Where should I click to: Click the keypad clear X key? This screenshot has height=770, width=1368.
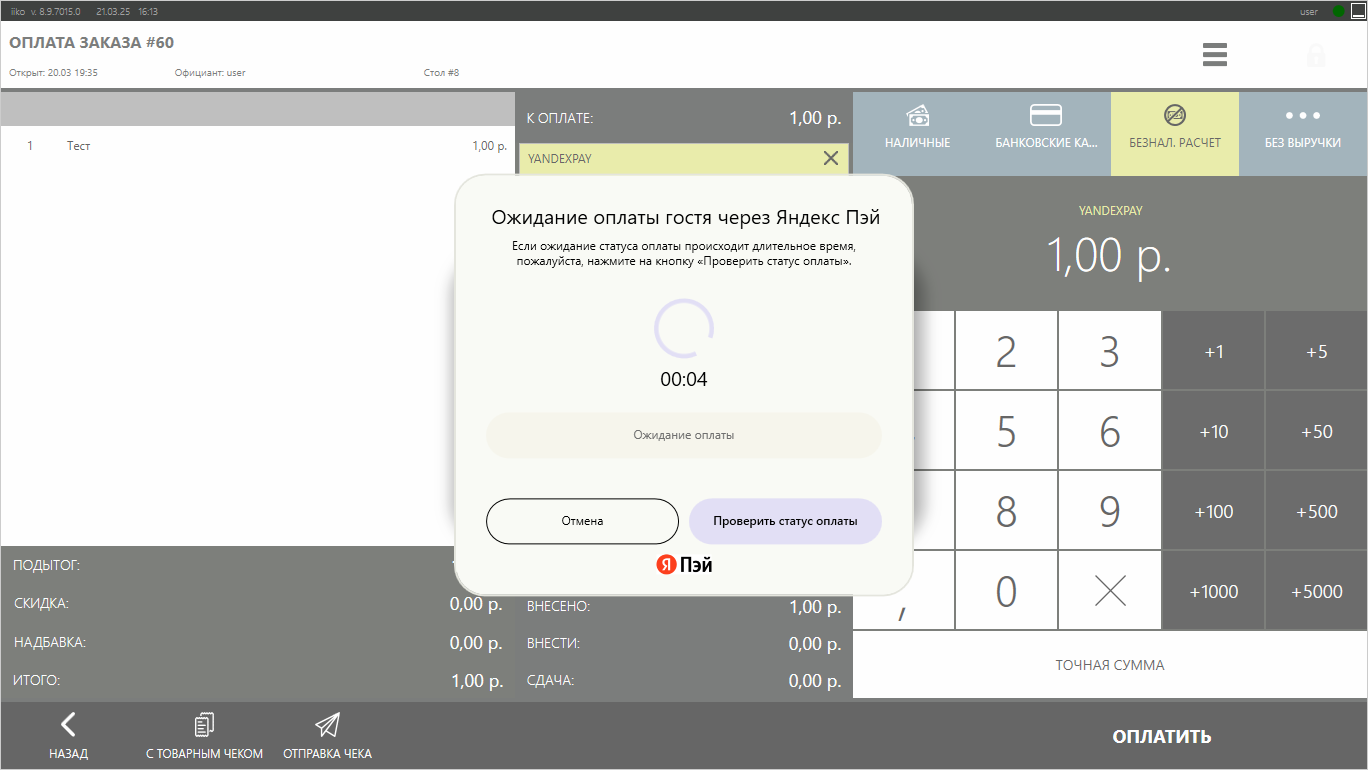1109,591
